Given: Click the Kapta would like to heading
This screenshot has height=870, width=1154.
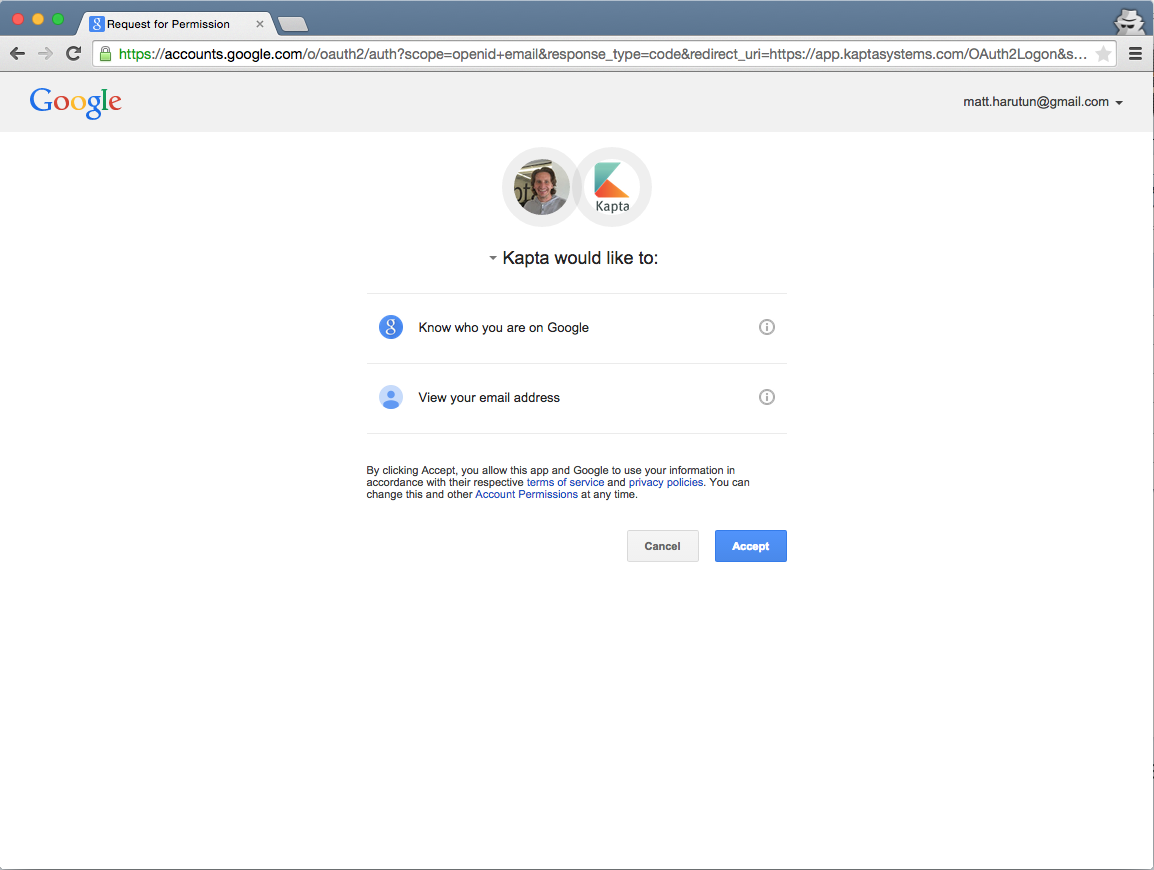Looking at the screenshot, I should click(580, 258).
